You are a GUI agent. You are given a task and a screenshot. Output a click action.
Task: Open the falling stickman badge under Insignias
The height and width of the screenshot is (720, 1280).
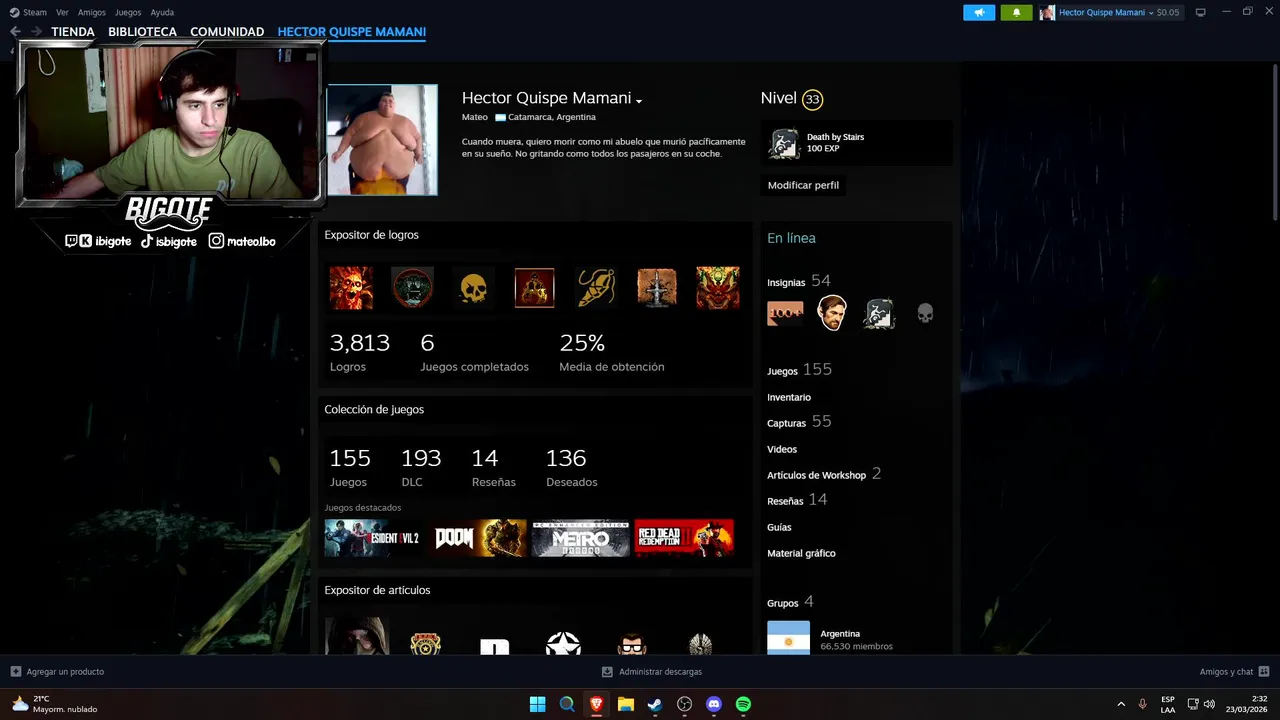[x=879, y=314]
